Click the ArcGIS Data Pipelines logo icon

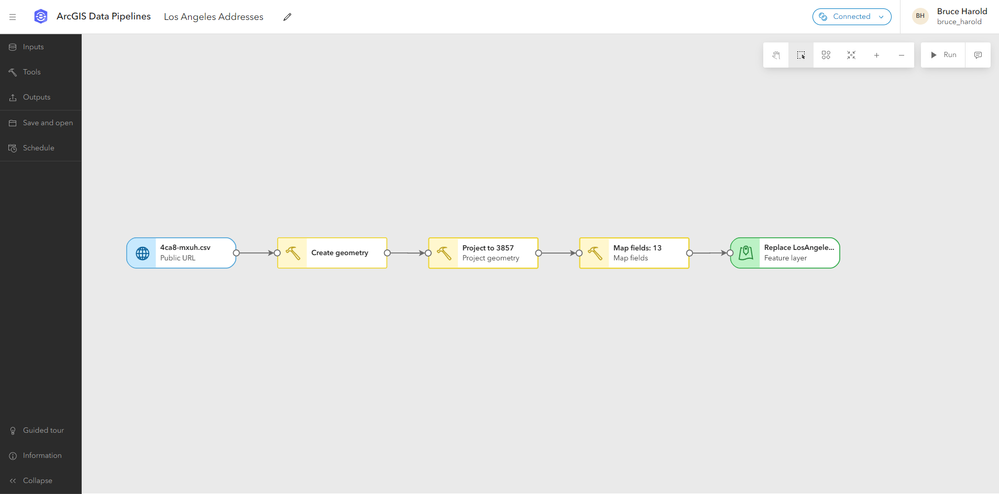click(41, 17)
